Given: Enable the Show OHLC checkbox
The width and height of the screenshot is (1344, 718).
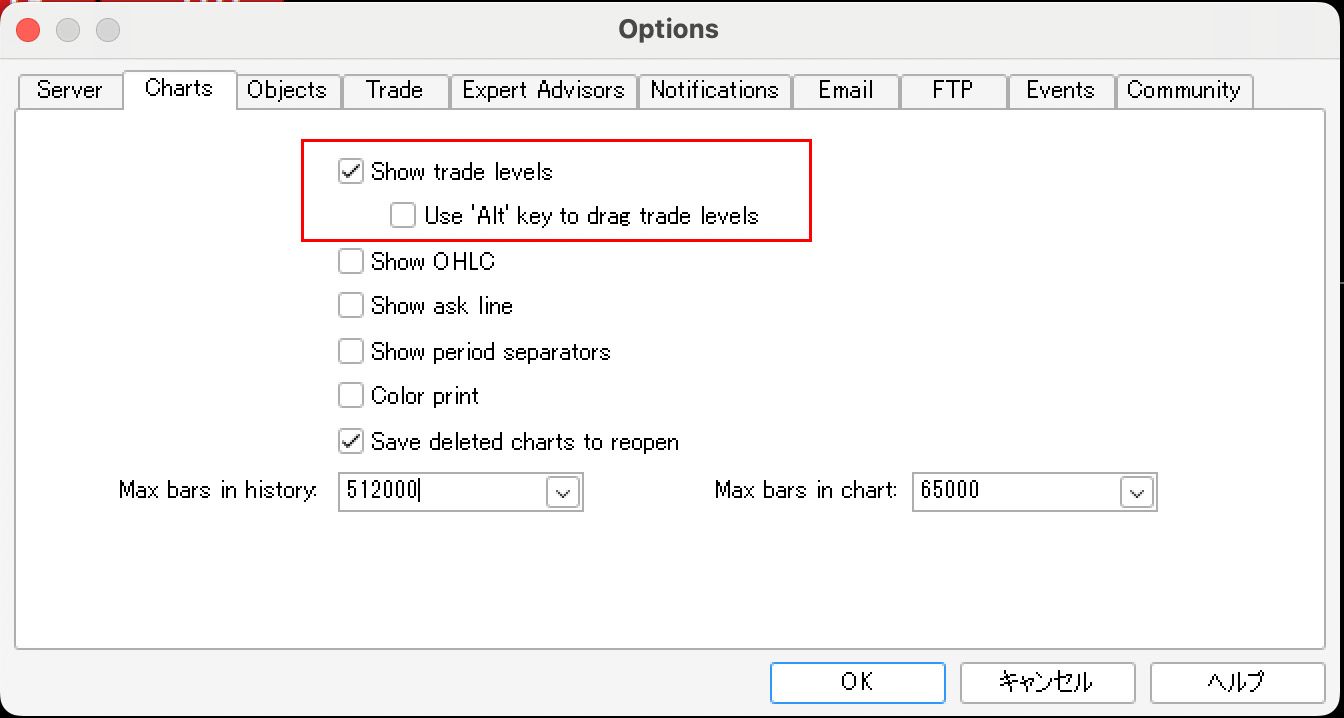Looking at the screenshot, I should [x=351, y=261].
